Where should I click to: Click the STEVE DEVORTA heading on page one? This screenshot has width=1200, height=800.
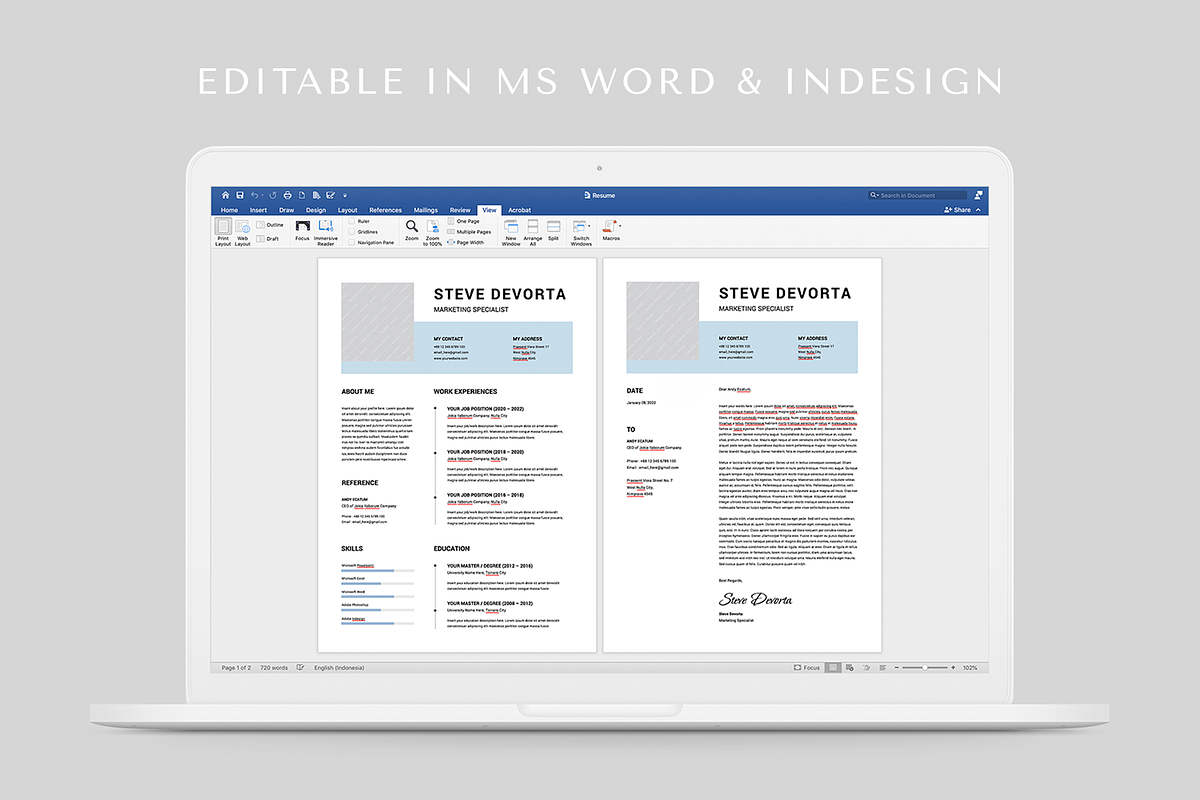pos(500,294)
